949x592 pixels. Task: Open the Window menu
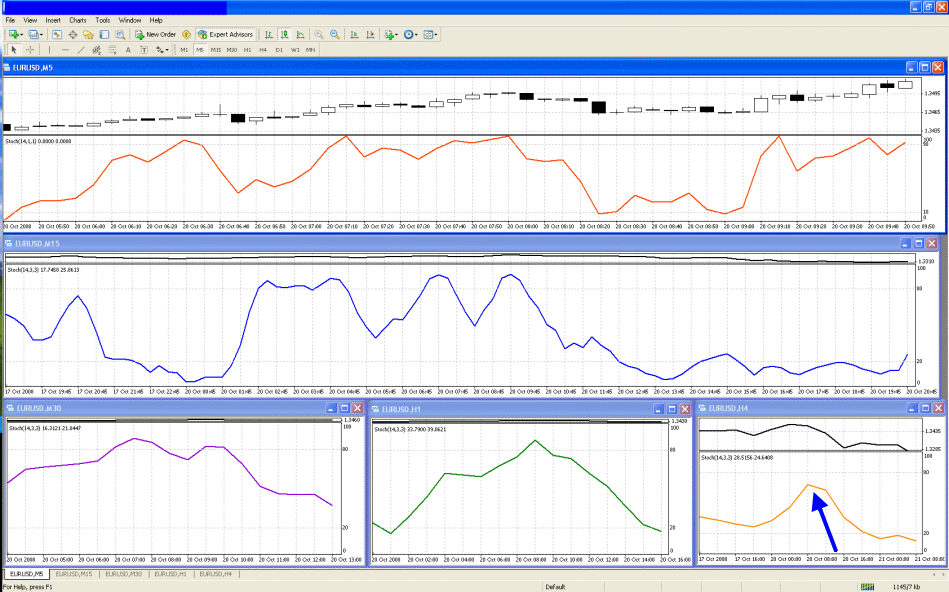[x=130, y=20]
